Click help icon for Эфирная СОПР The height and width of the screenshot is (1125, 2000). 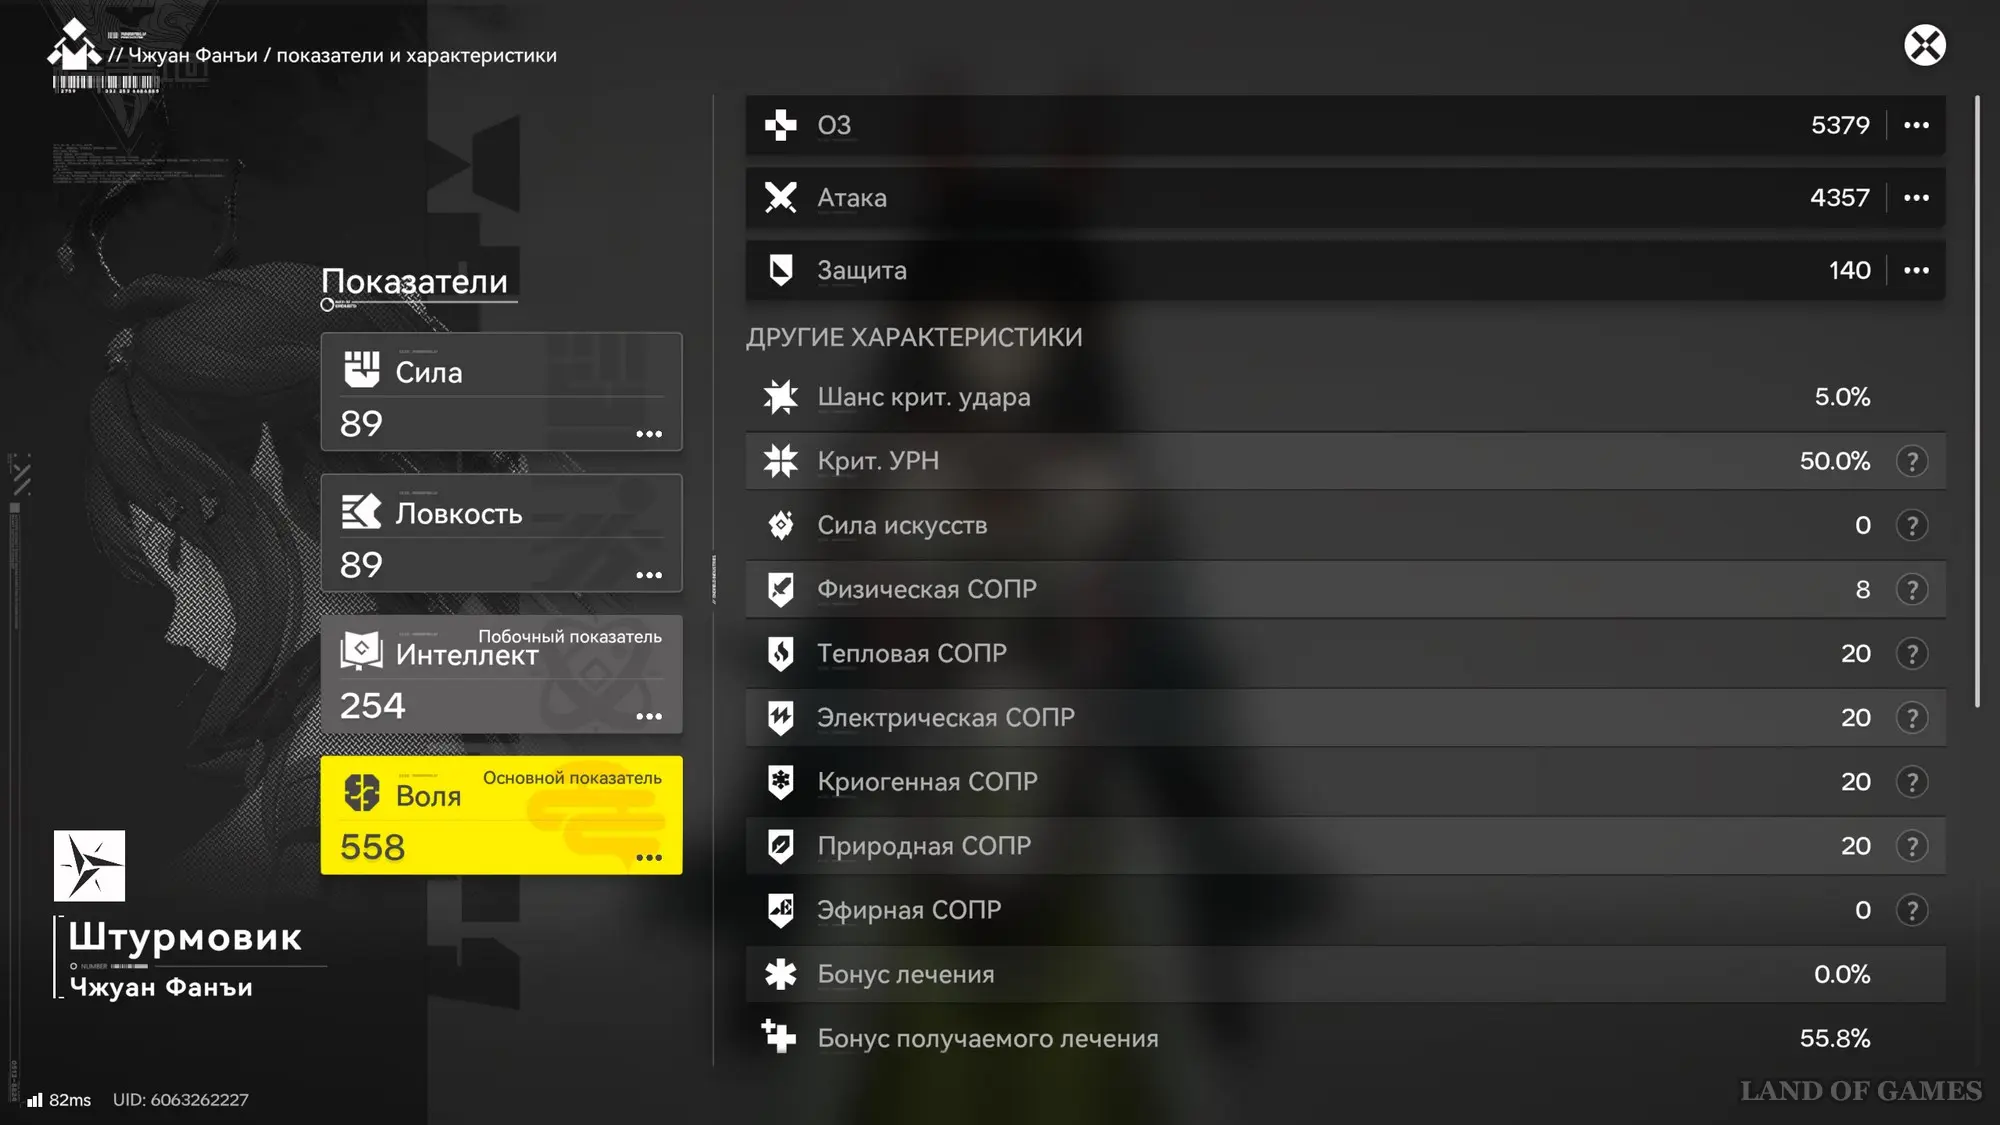tap(1911, 910)
